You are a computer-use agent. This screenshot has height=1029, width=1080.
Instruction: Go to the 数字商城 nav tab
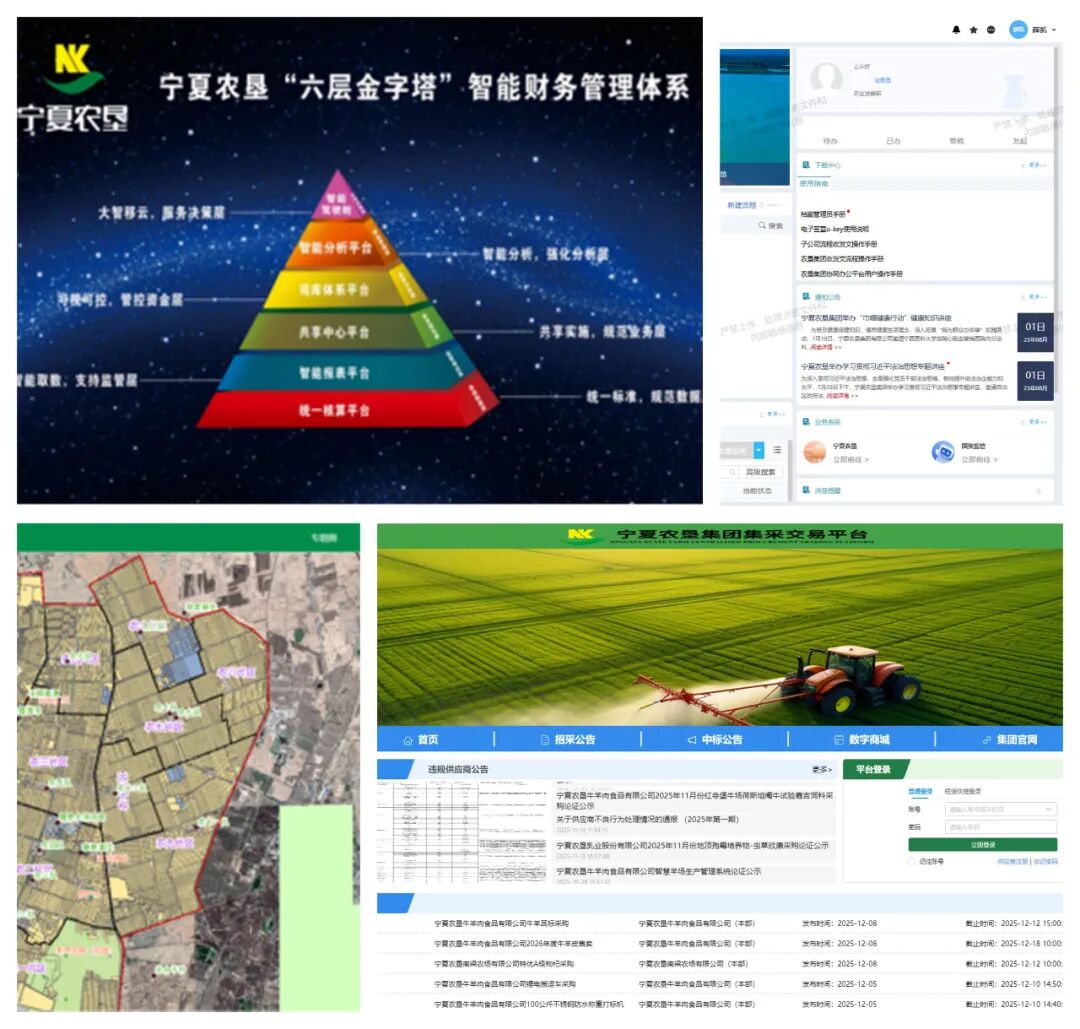(x=861, y=740)
